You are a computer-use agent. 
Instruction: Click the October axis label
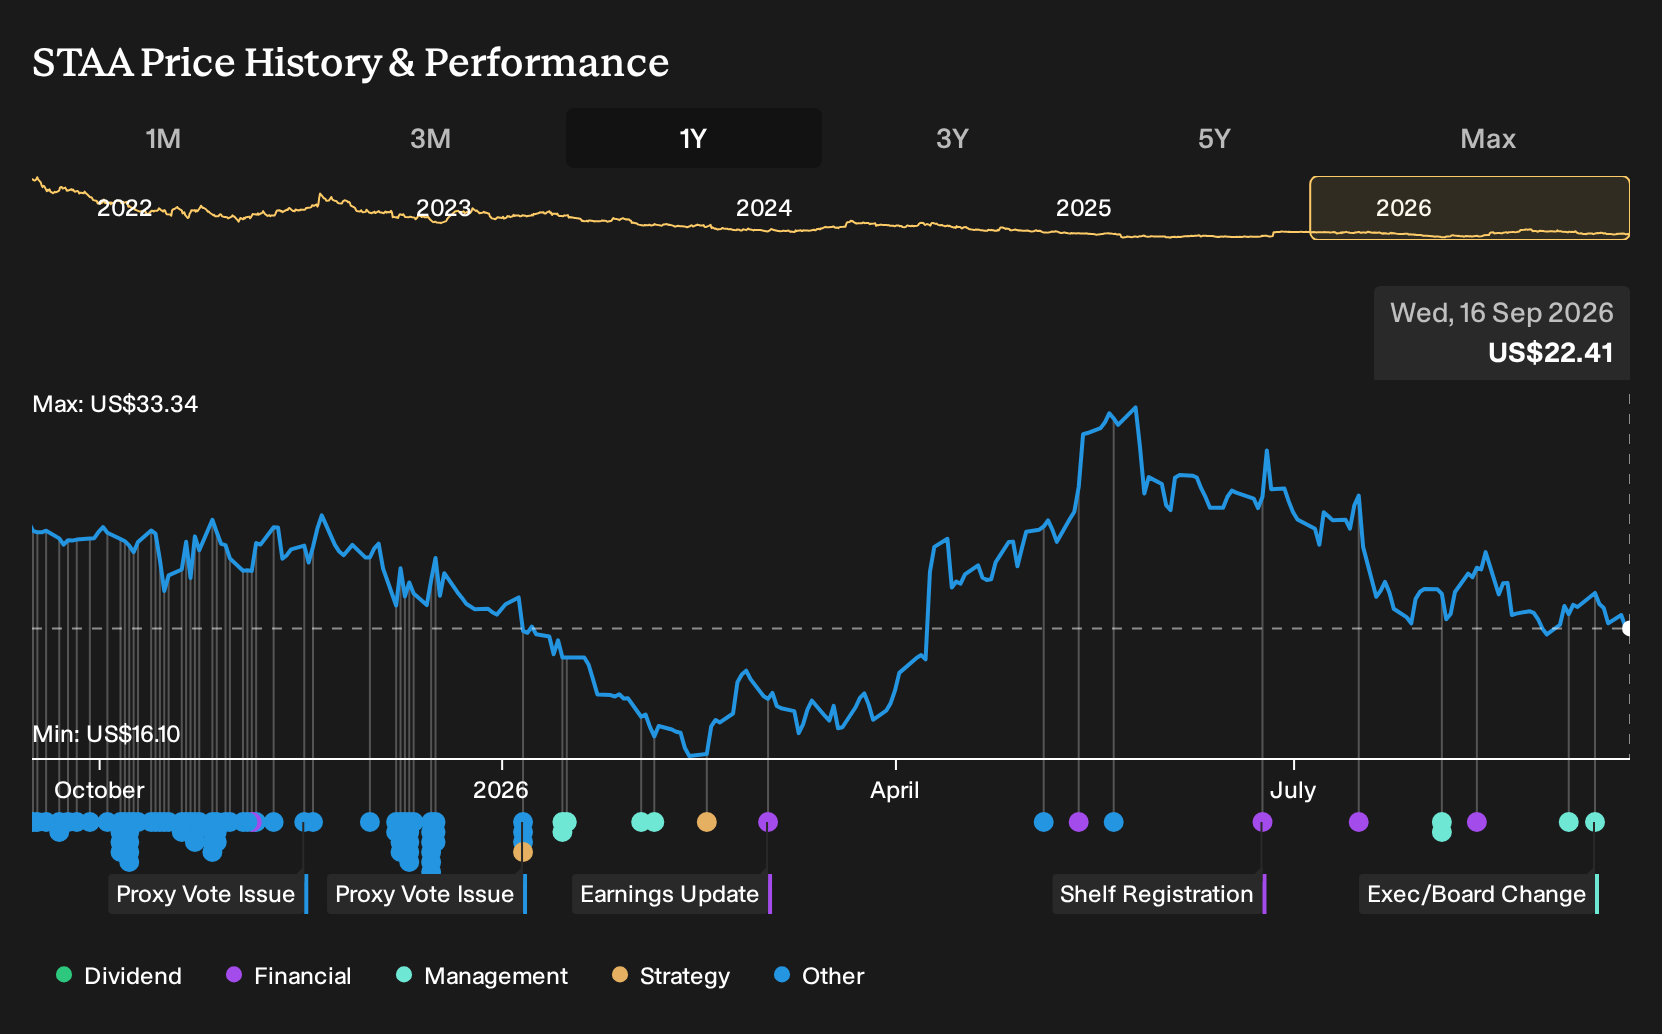(x=99, y=790)
